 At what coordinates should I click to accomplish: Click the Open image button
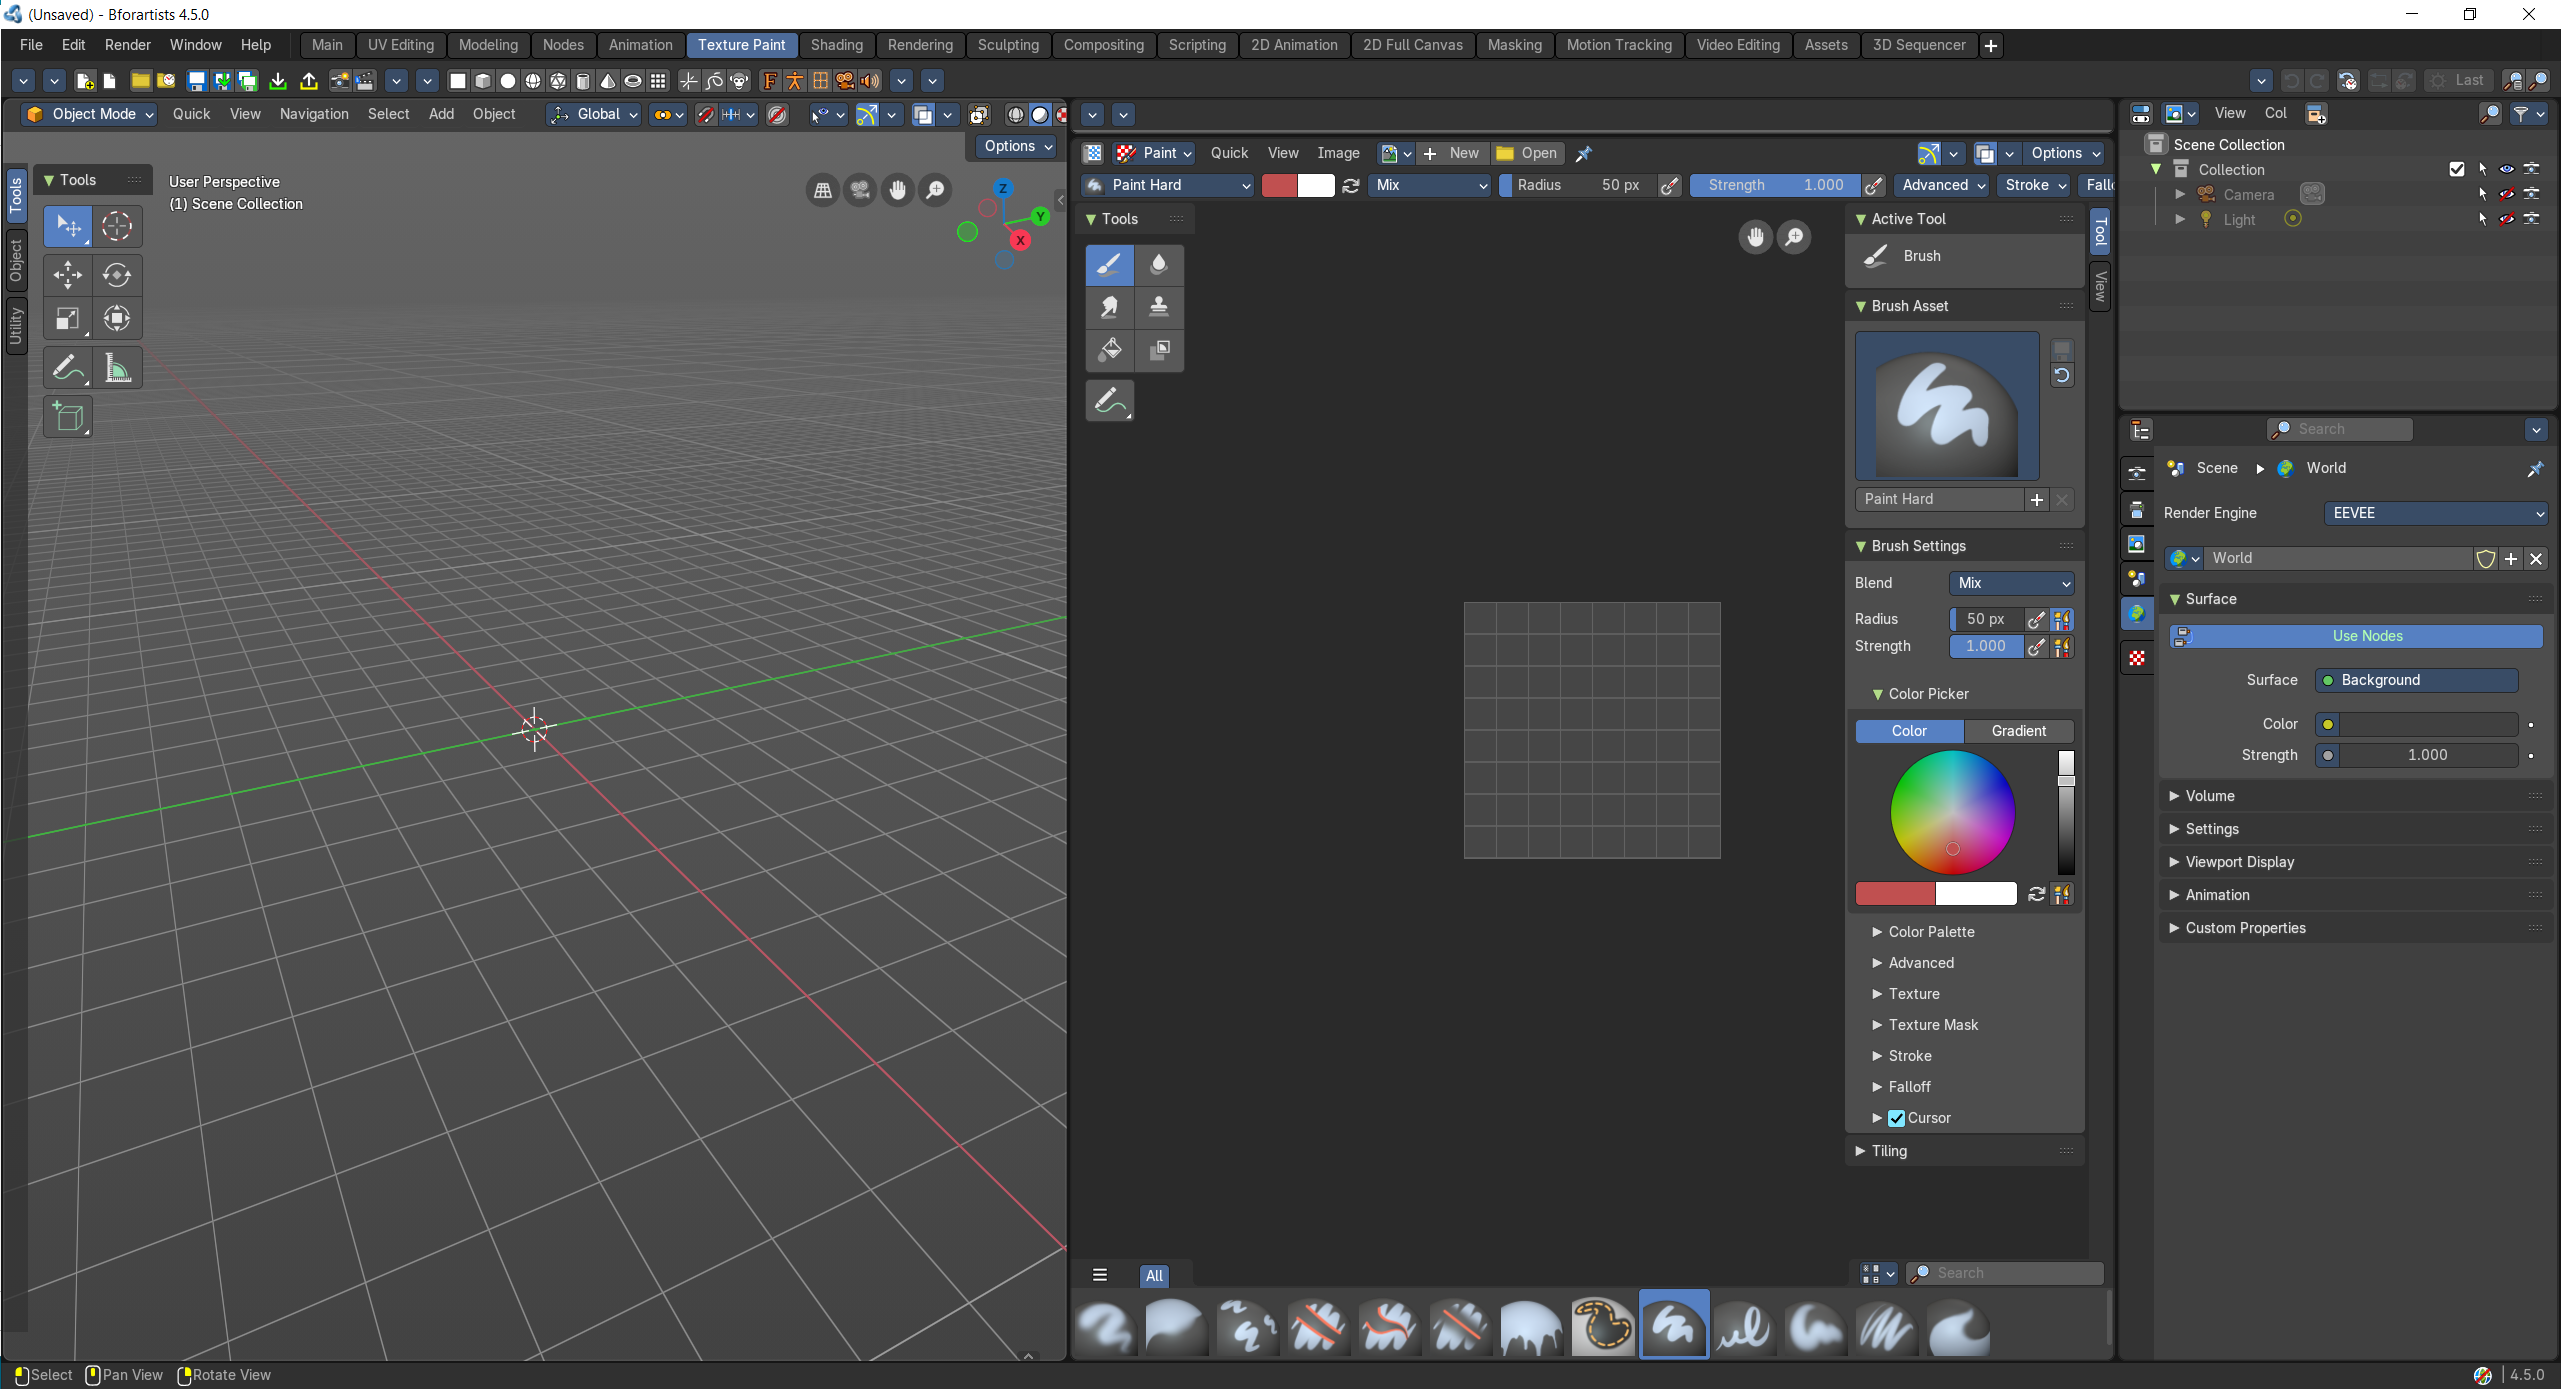point(1527,153)
